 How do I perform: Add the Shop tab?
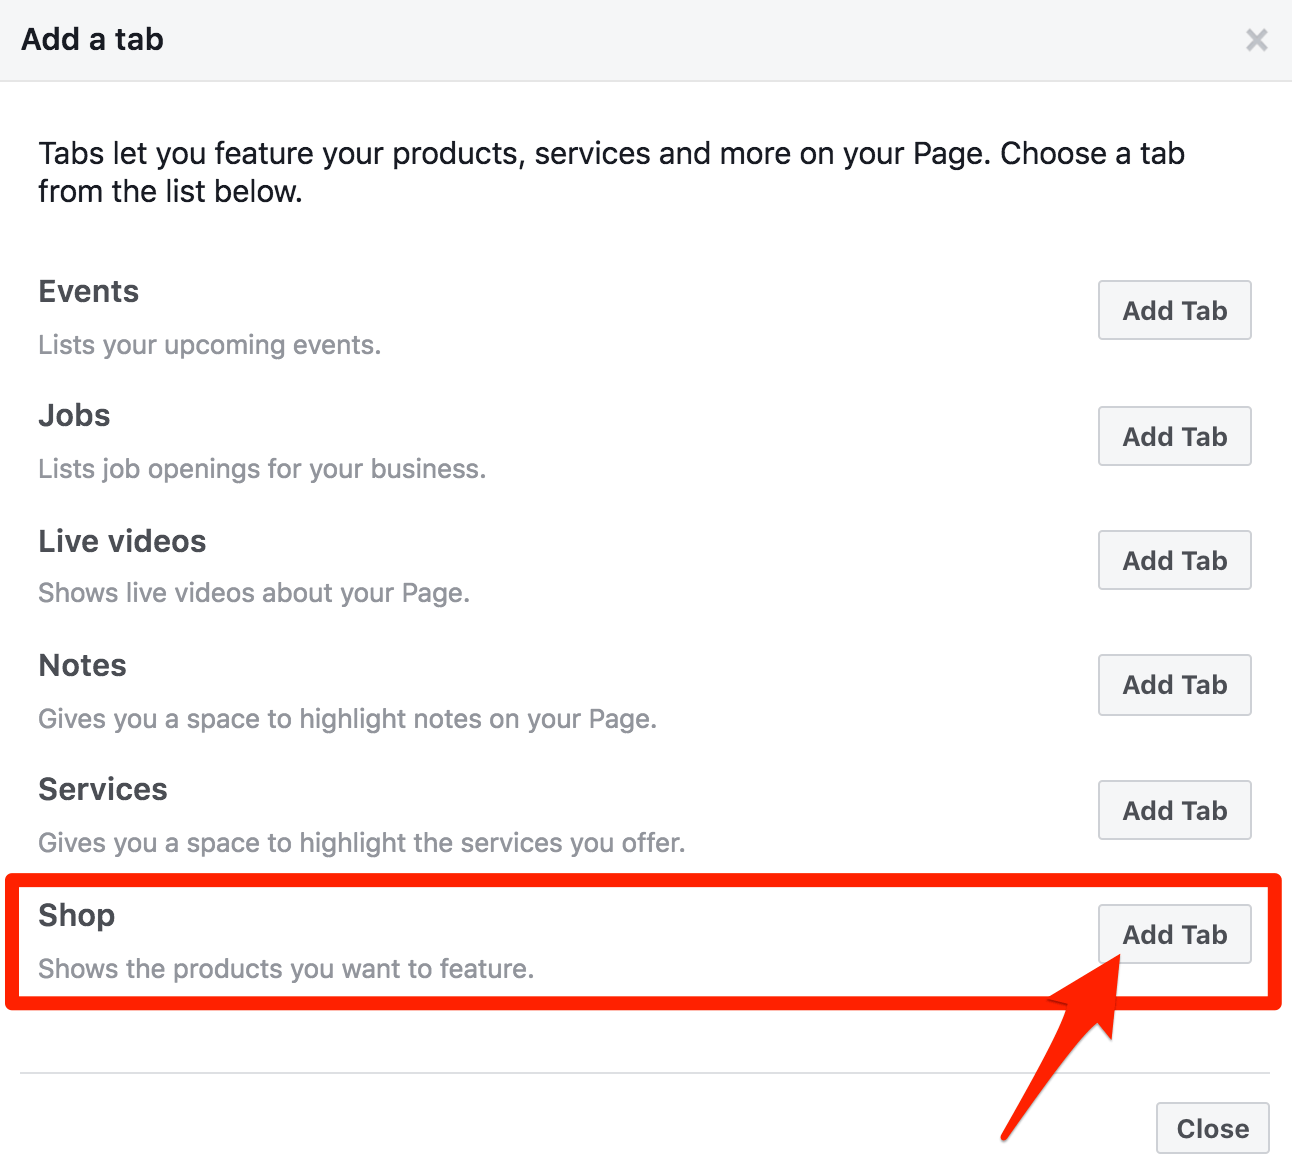click(1174, 935)
